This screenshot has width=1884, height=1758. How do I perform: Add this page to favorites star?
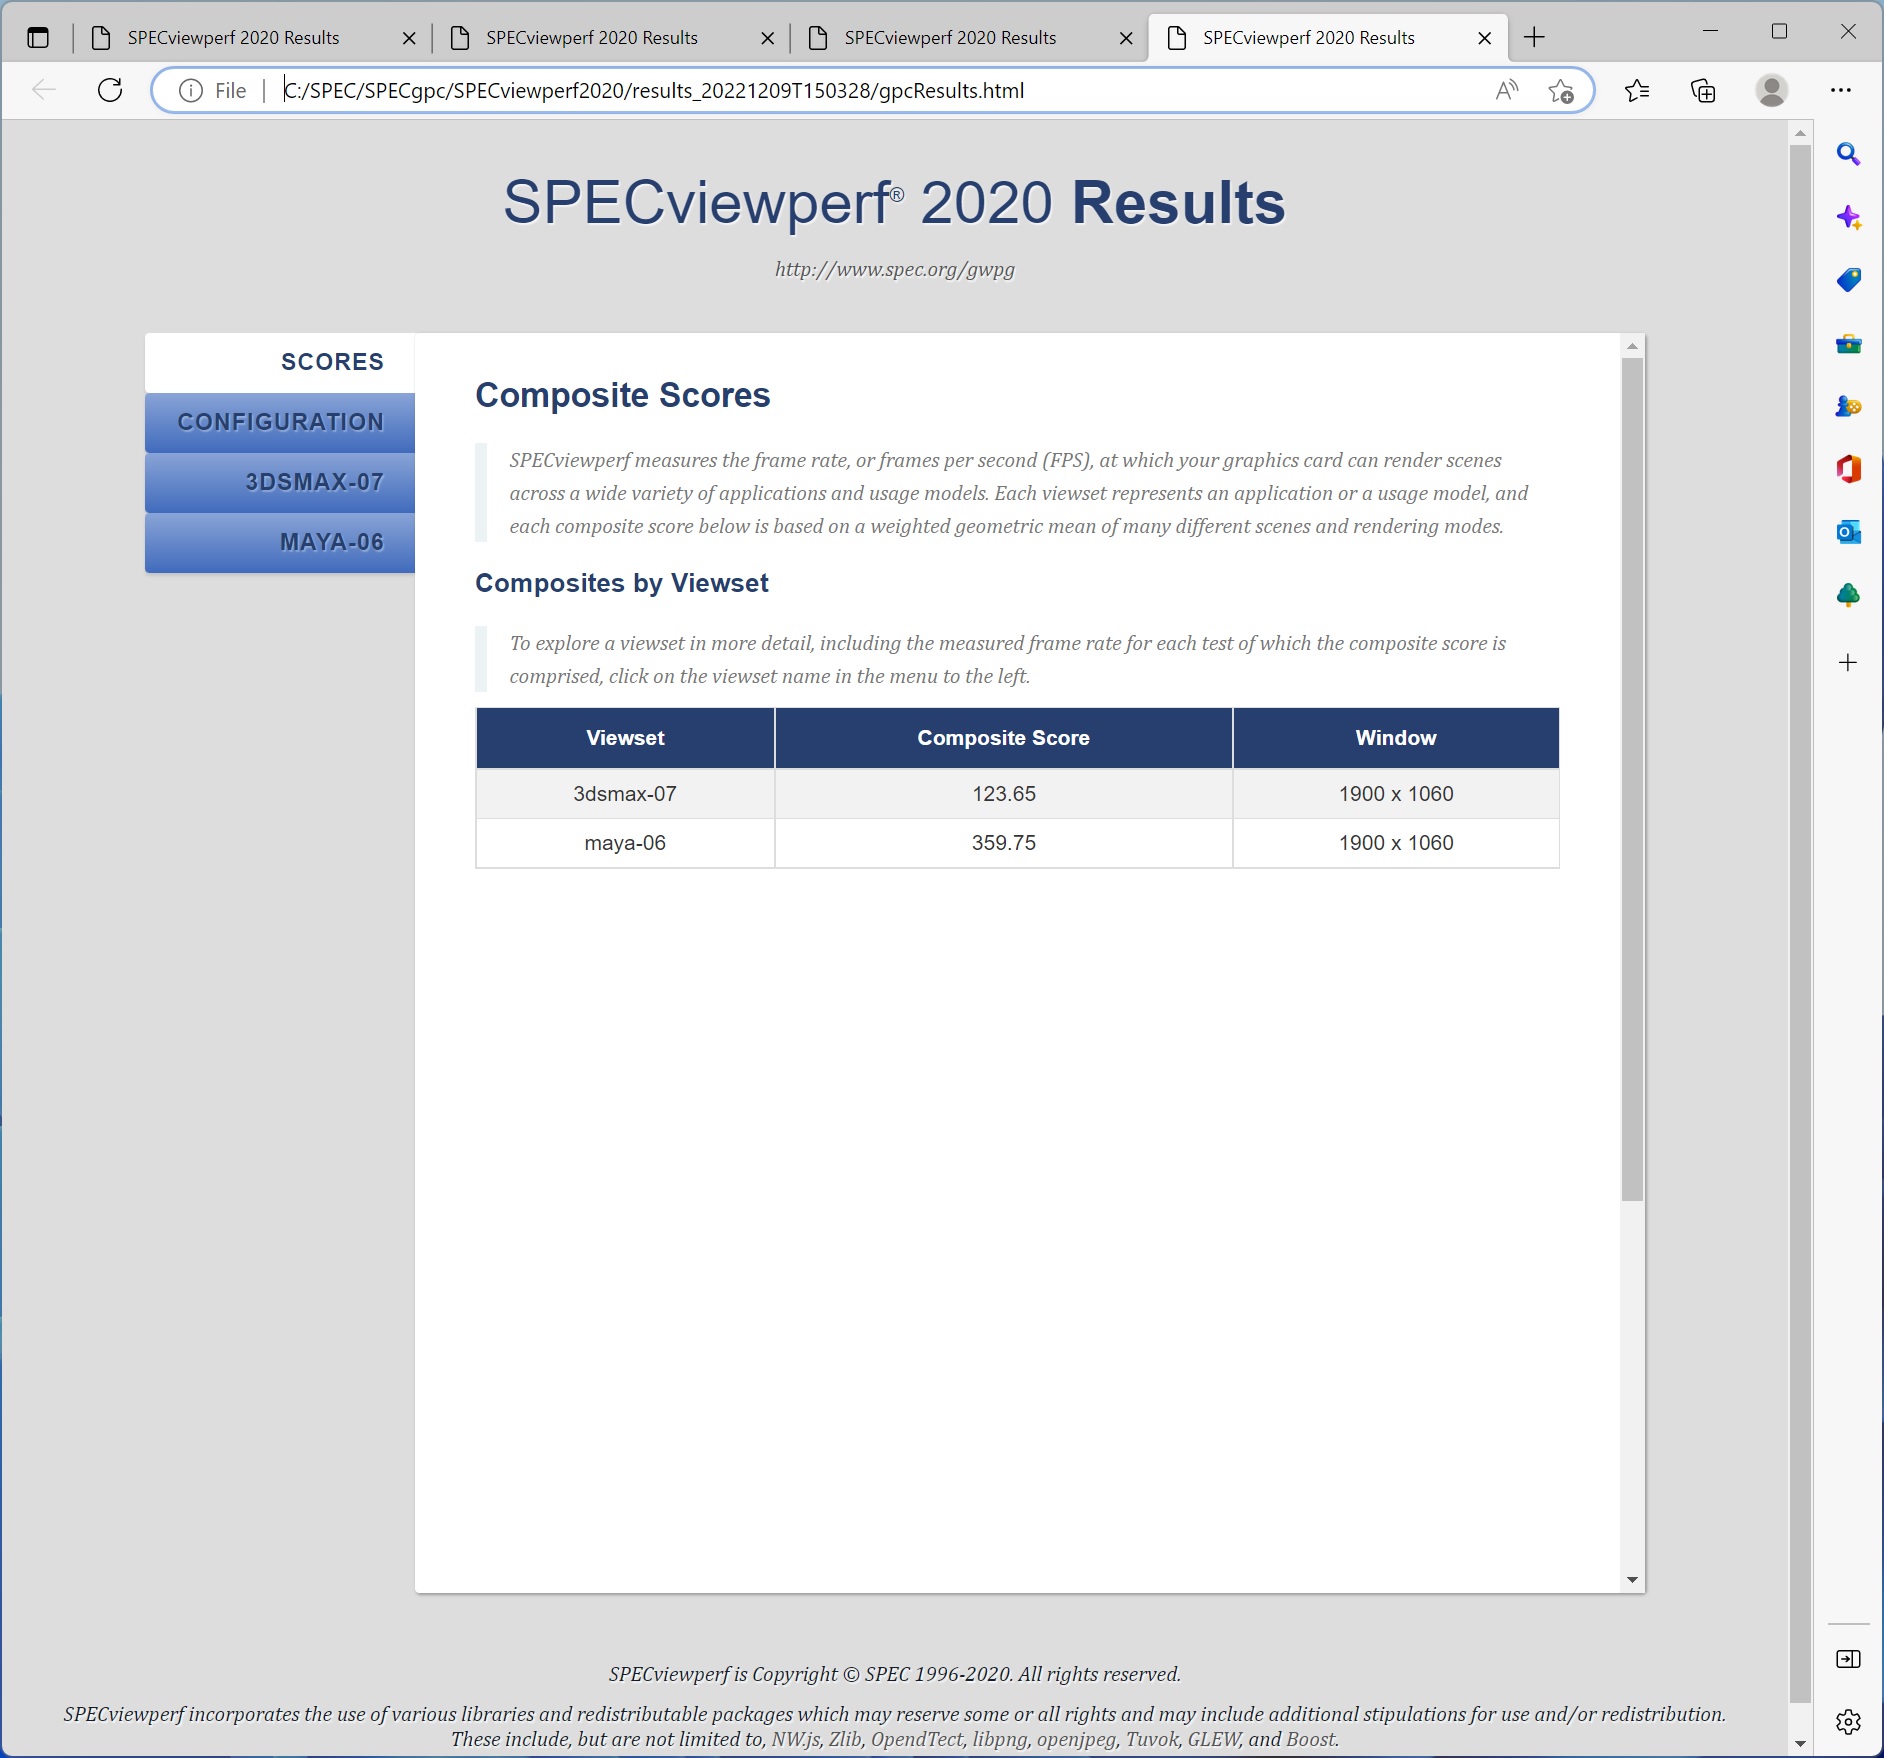pos(1560,91)
